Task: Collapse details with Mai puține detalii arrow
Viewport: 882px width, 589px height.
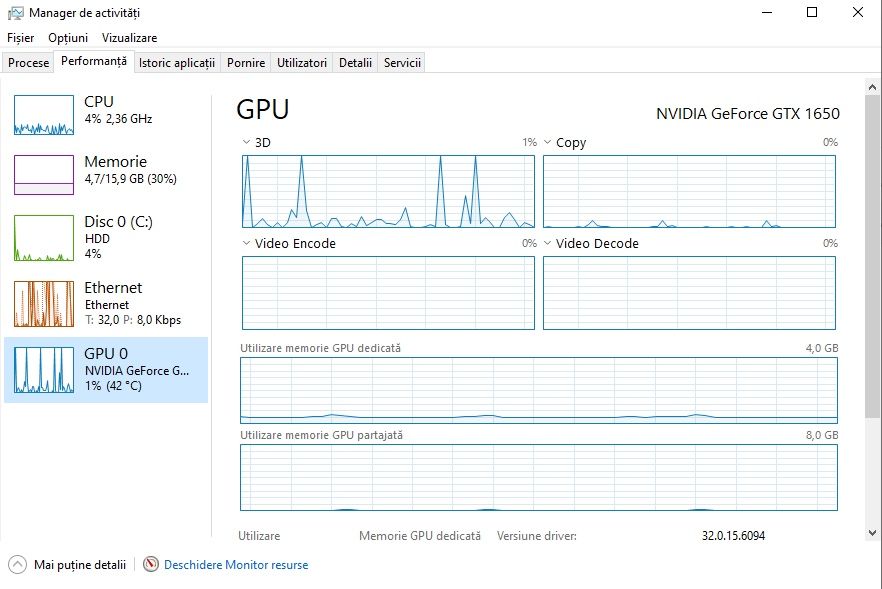Action: (x=17, y=565)
